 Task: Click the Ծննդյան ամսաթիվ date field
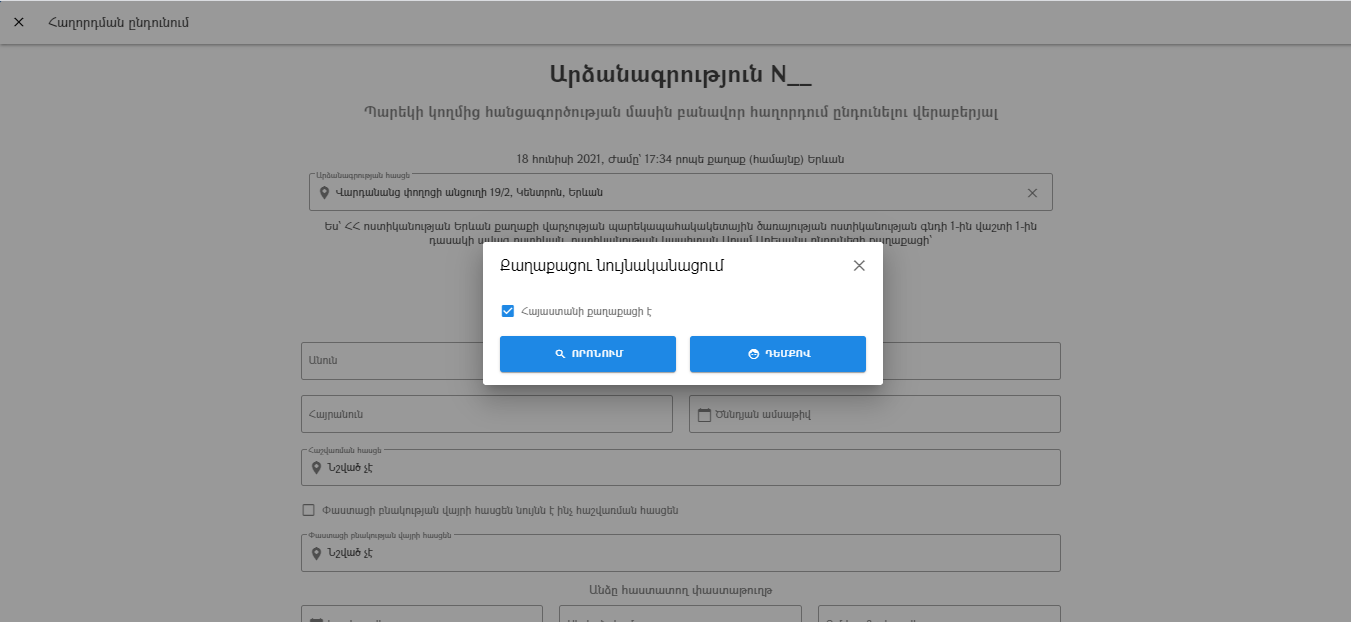point(875,414)
